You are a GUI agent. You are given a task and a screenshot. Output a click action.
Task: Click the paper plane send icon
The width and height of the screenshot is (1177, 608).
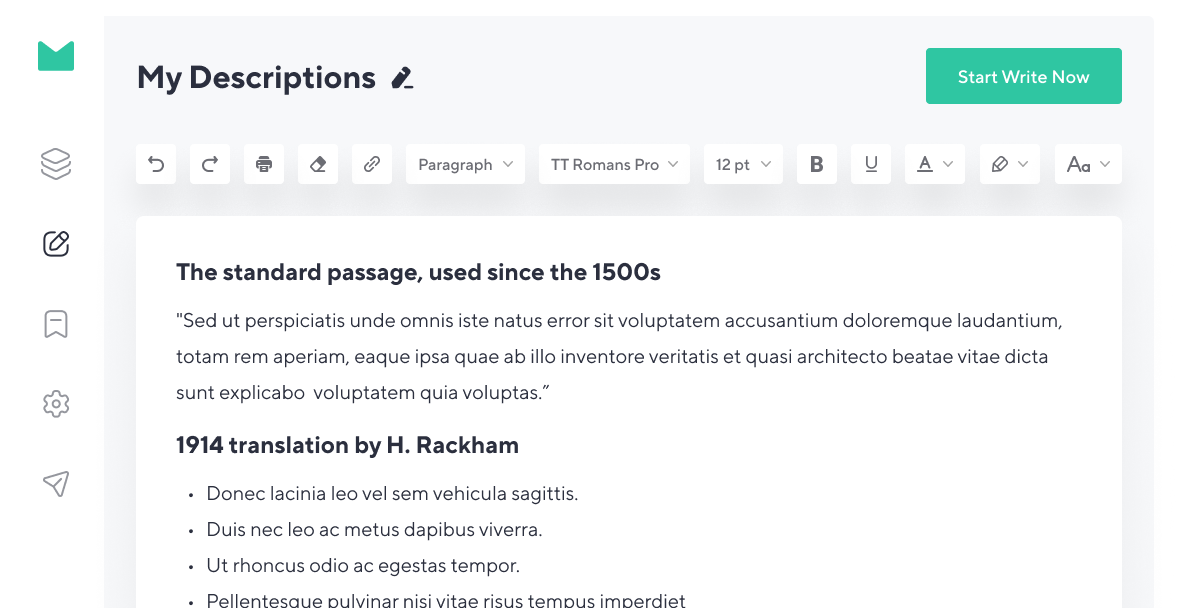point(56,484)
